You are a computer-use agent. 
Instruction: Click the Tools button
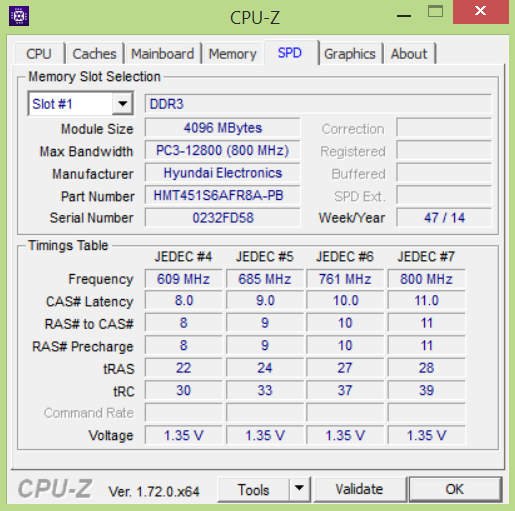[253, 489]
